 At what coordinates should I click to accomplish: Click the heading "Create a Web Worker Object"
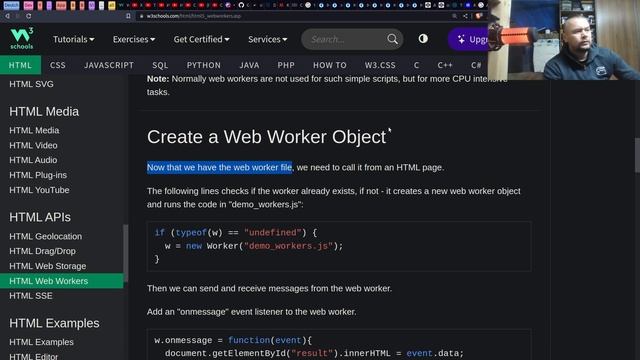267,137
